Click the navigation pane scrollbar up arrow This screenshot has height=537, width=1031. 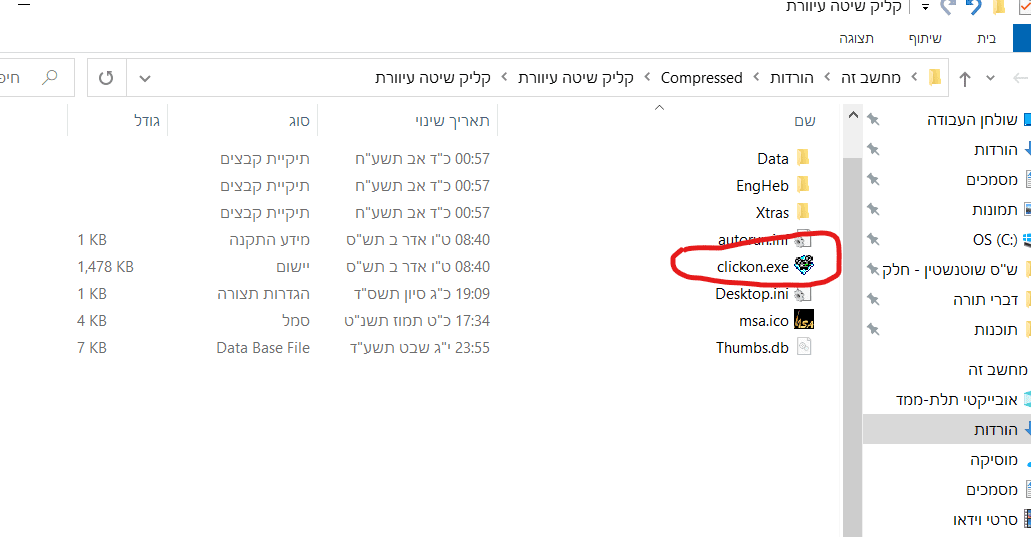tap(853, 115)
